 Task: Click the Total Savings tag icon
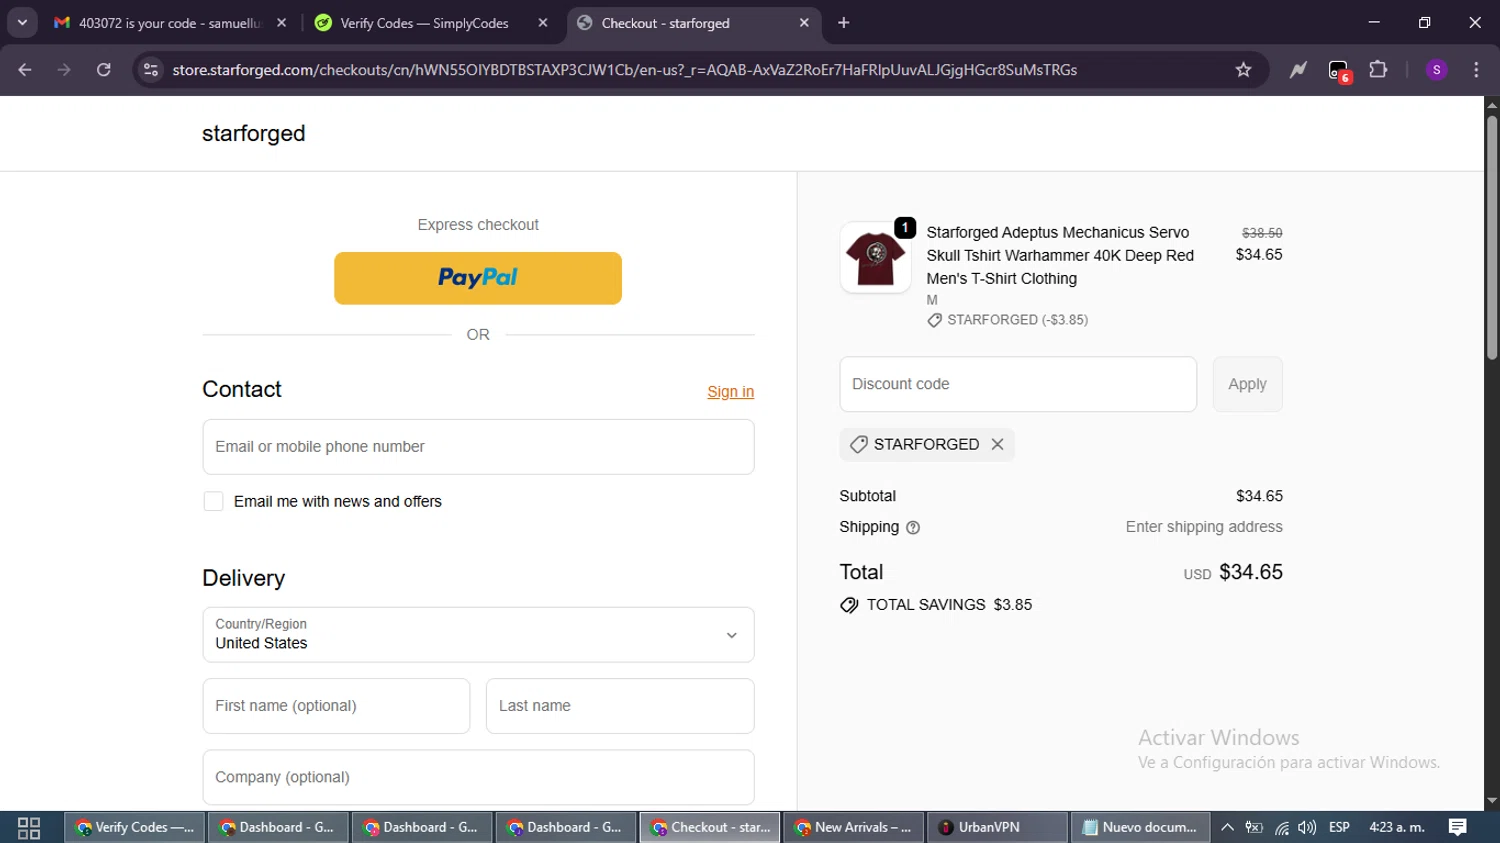click(849, 605)
